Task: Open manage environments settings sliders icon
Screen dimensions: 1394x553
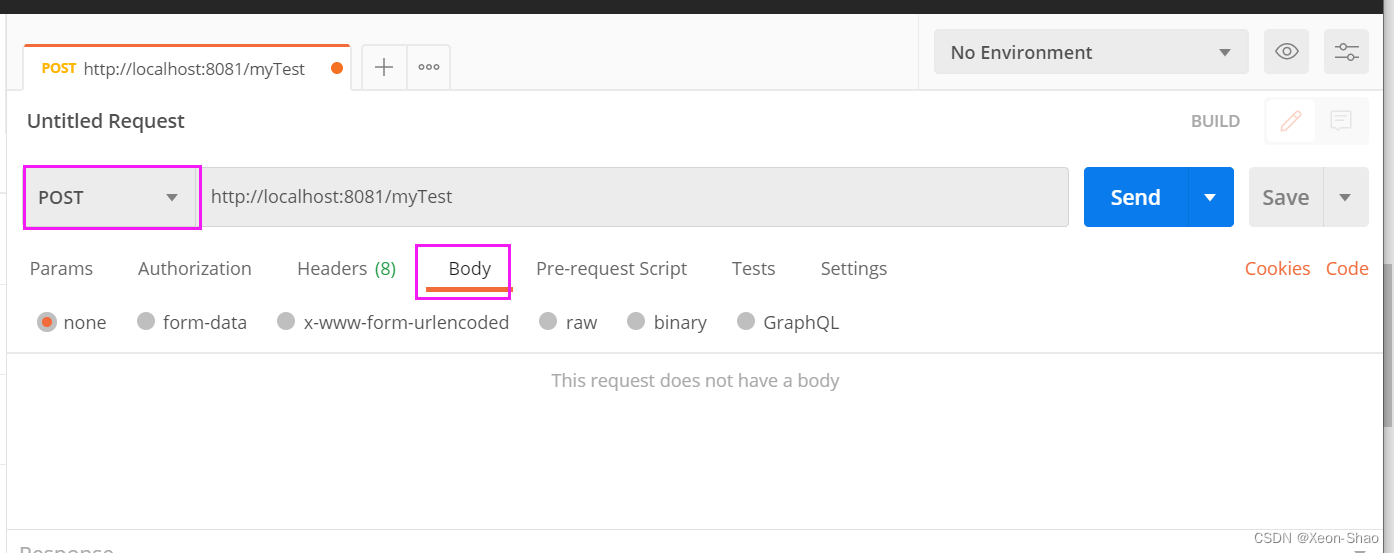Action: coord(1347,52)
